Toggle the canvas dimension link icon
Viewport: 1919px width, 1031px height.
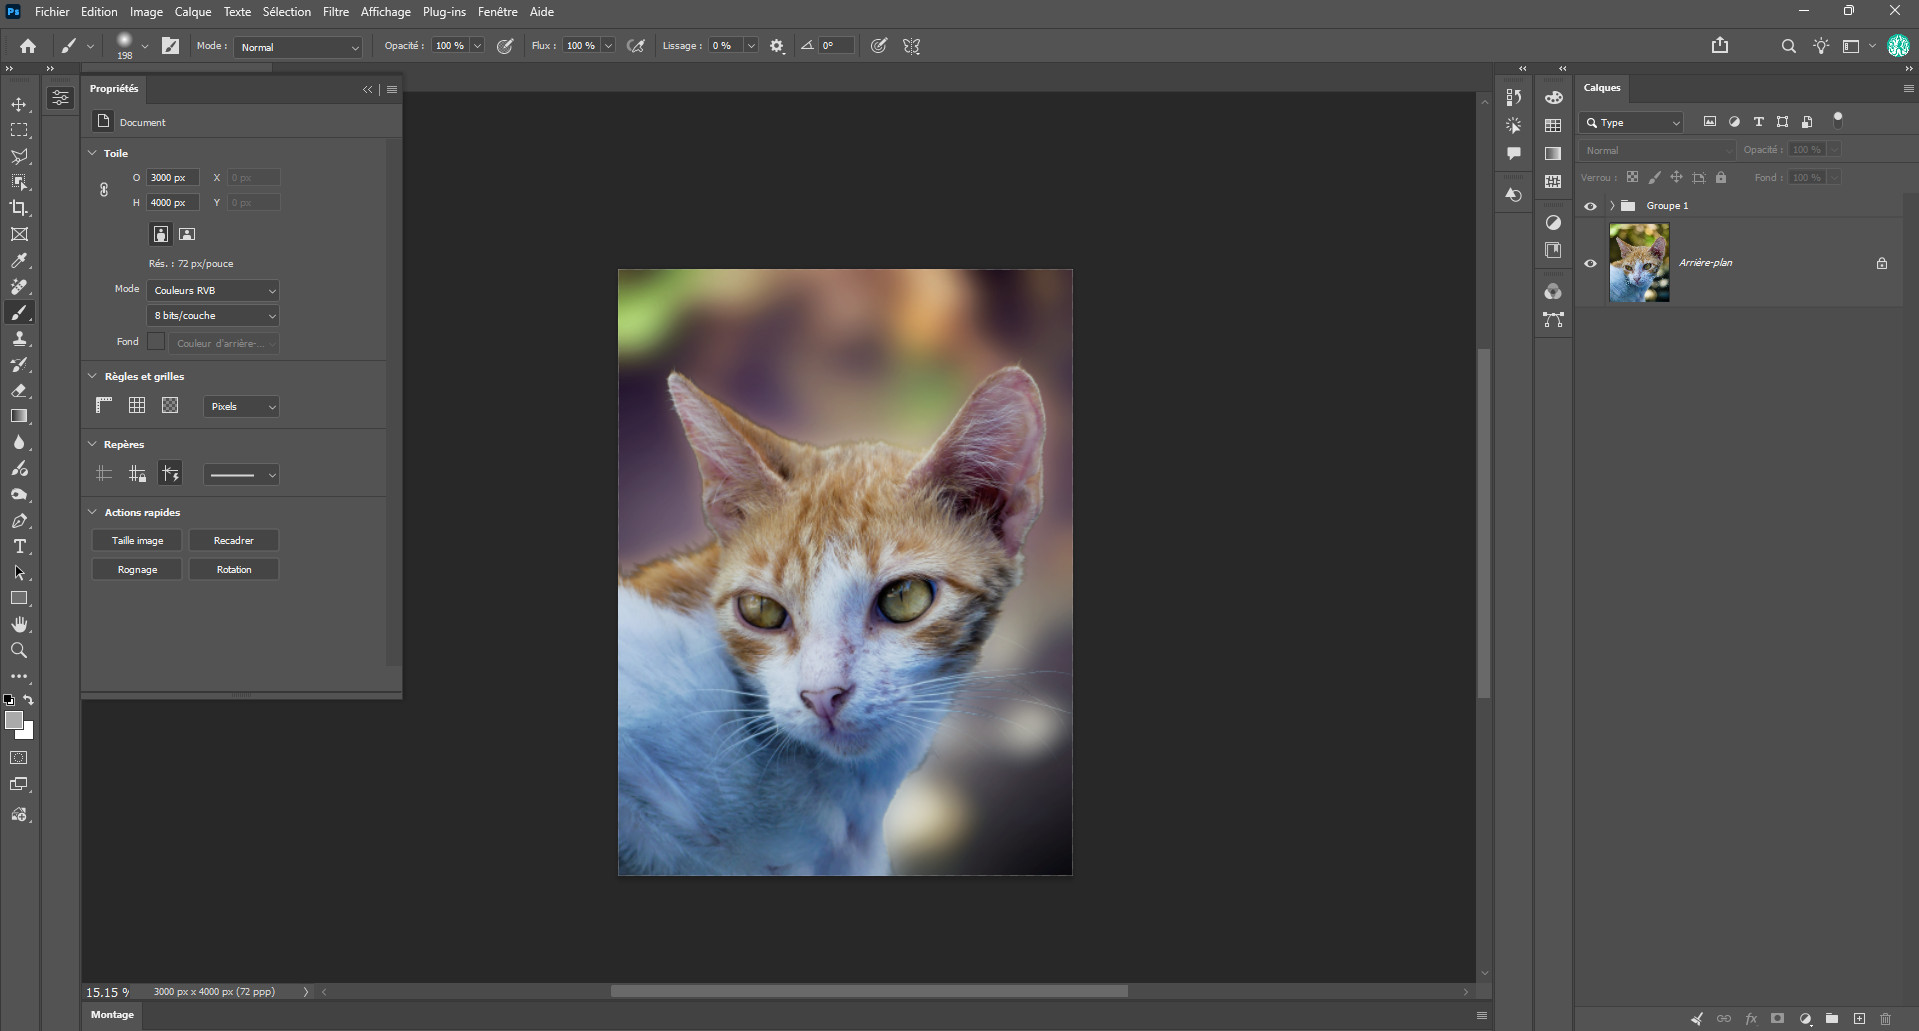(104, 189)
